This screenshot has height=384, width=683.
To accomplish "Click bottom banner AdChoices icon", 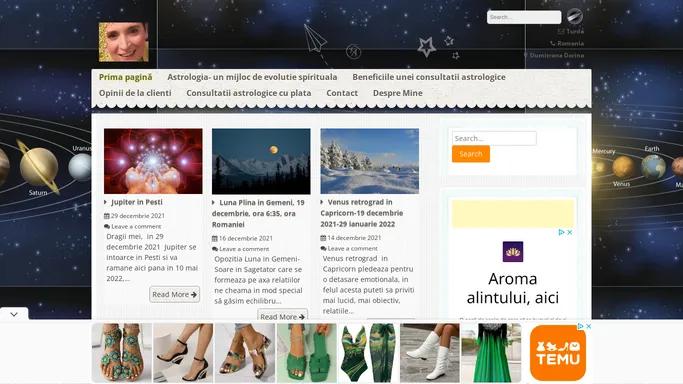I will coord(580,326).
